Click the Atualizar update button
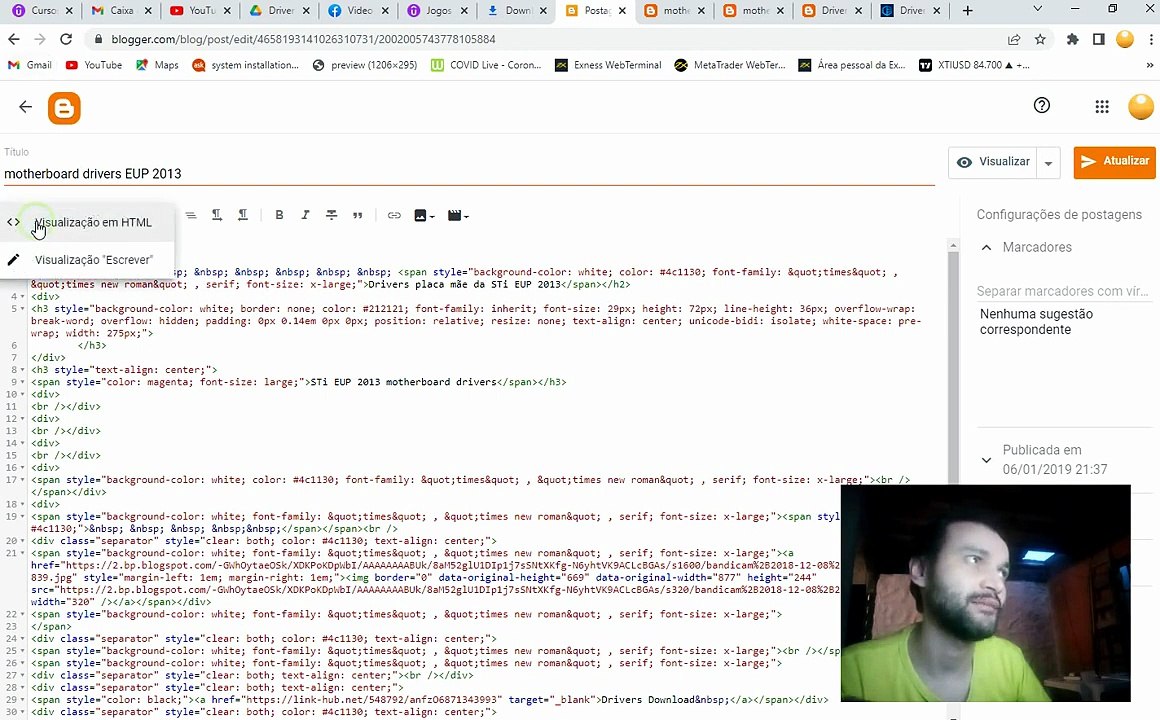Viewport: 1160px width, 720px height. (x=1114, y=162)
